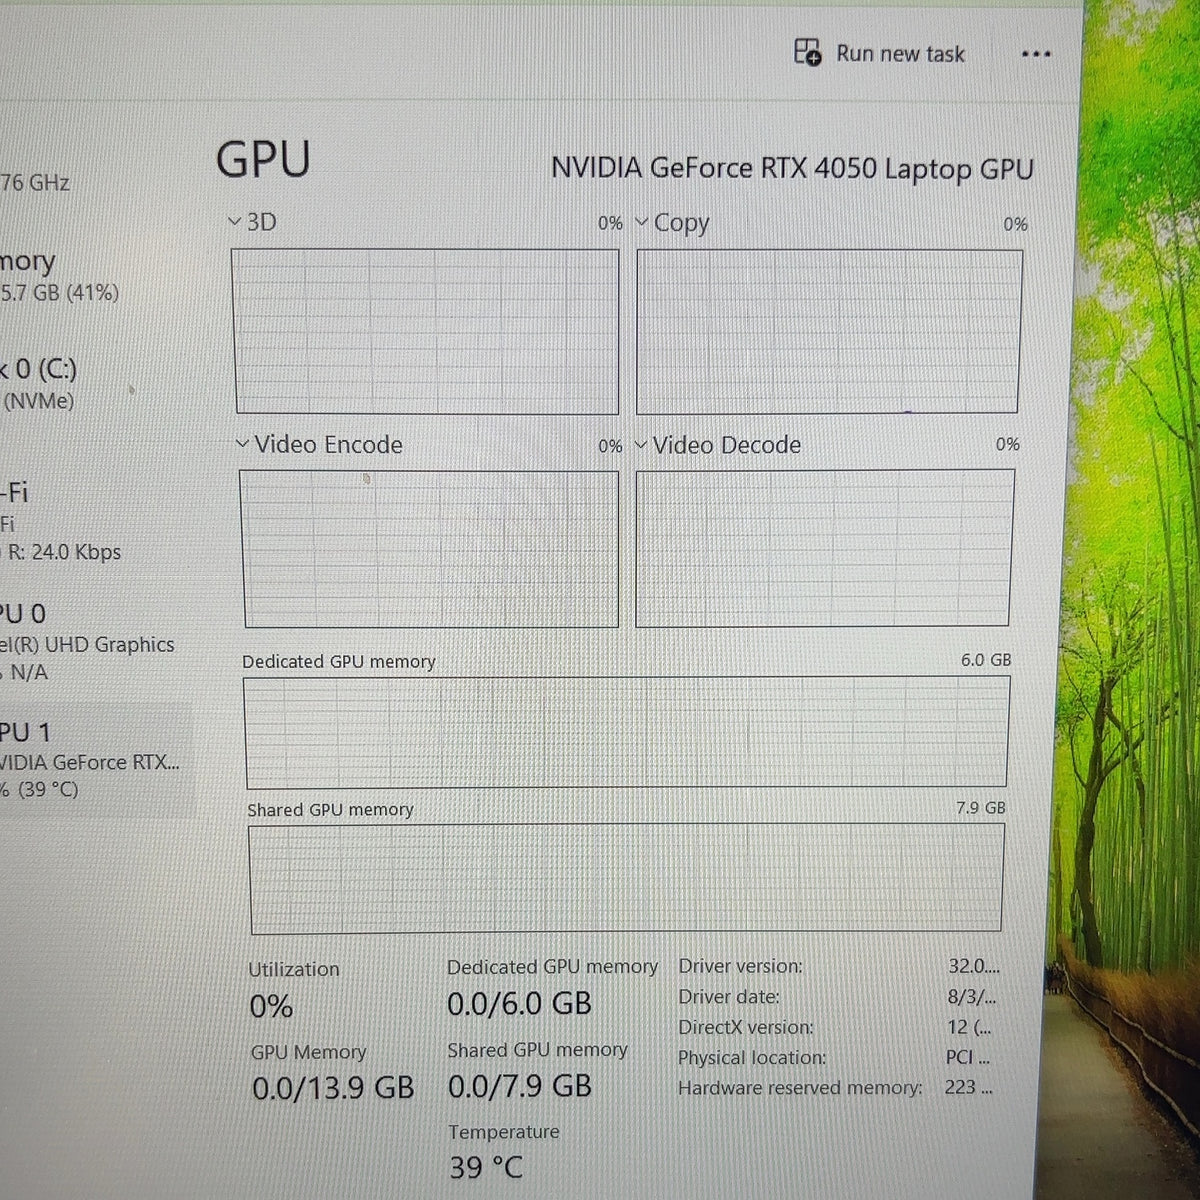The width and height of the screenshot is (1200, 1200).
Task: Click the GPU Memory 0.0/13.9 GB value
Action: coord(333,1088)
